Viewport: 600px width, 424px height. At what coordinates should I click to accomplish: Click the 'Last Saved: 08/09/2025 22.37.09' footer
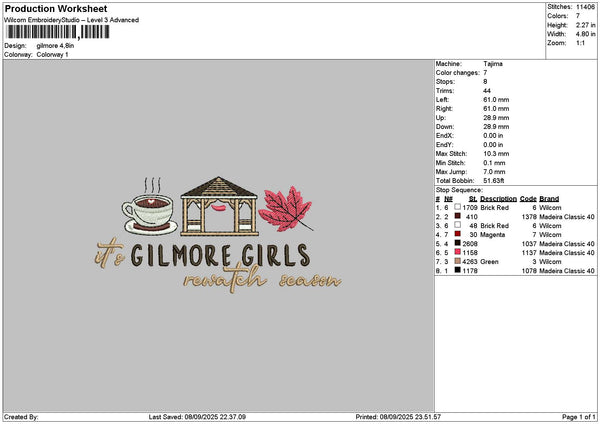coord(197,417)
